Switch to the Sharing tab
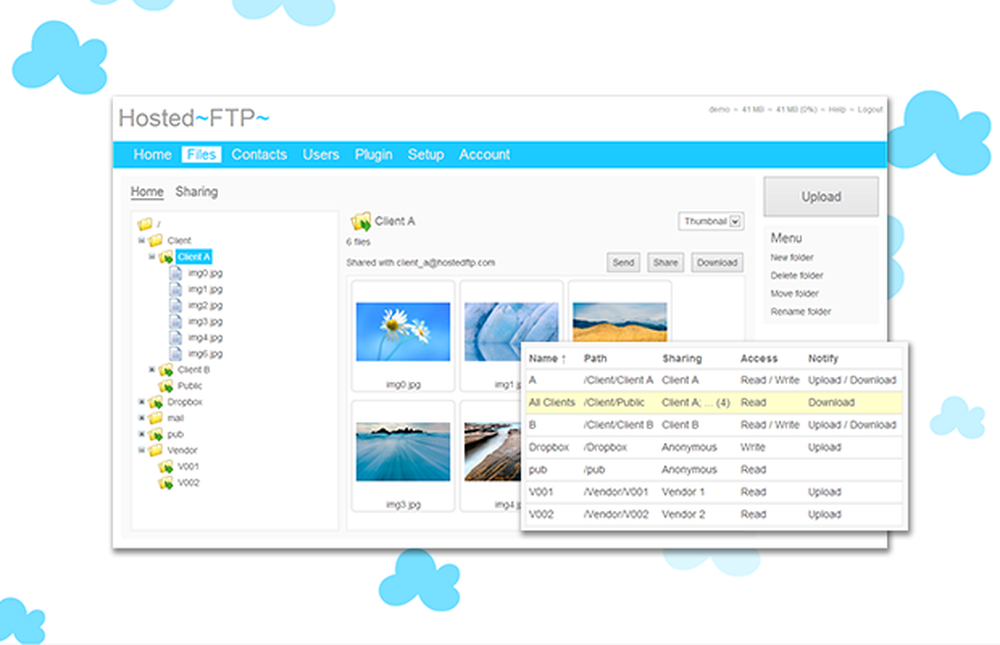Viewport: 1000px width, 645px height. click(197, 192)
